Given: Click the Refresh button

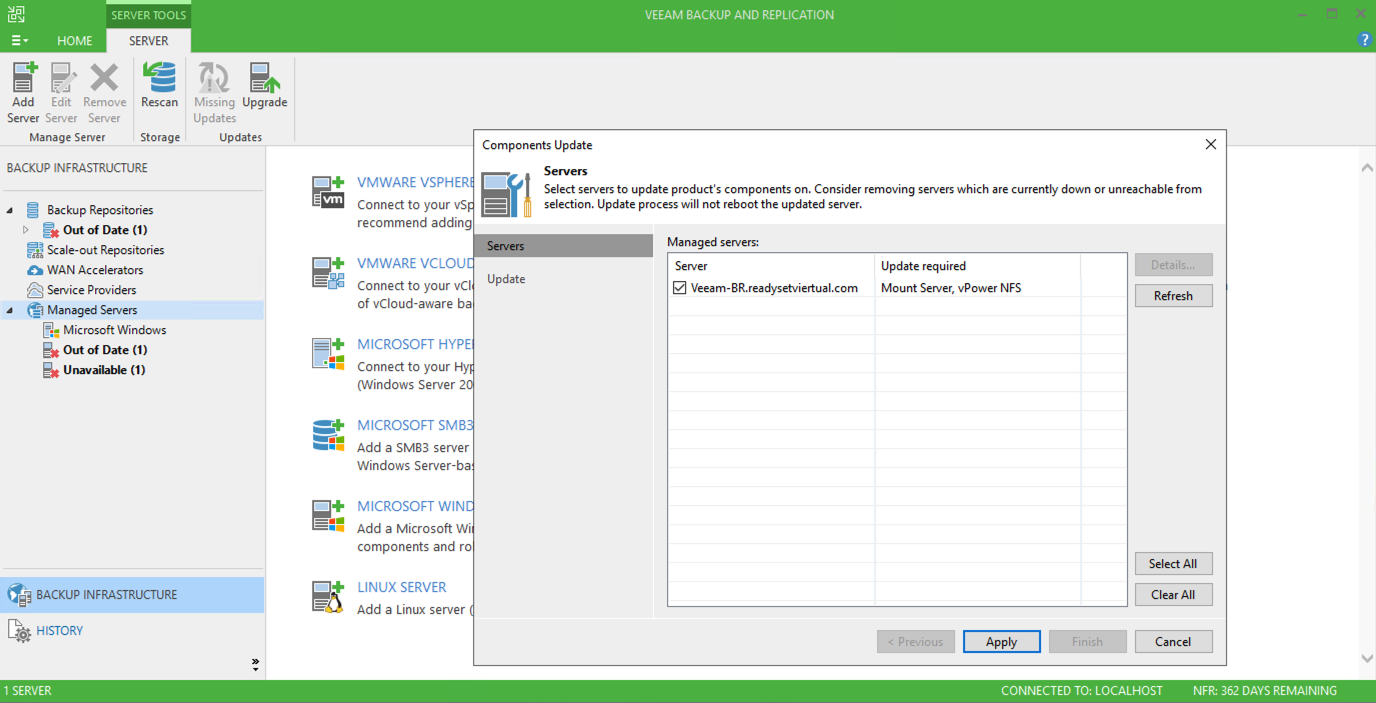Looking at the screenshot, I should [1173, 296].
